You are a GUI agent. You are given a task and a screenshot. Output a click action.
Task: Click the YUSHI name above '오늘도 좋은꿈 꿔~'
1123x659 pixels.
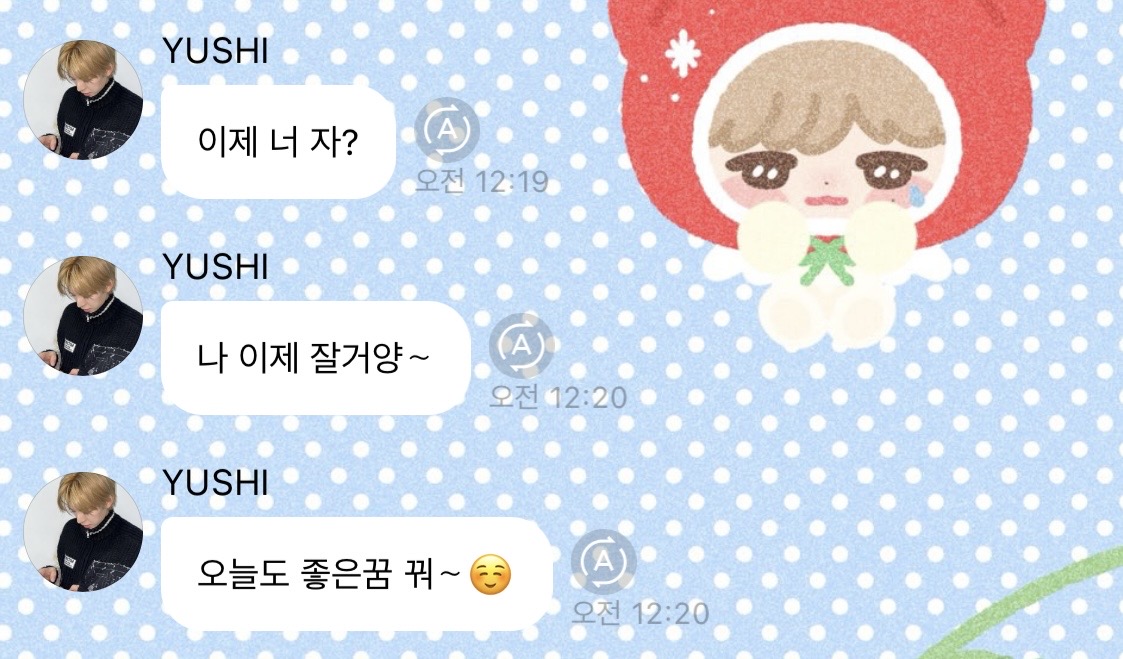point(216,482)
